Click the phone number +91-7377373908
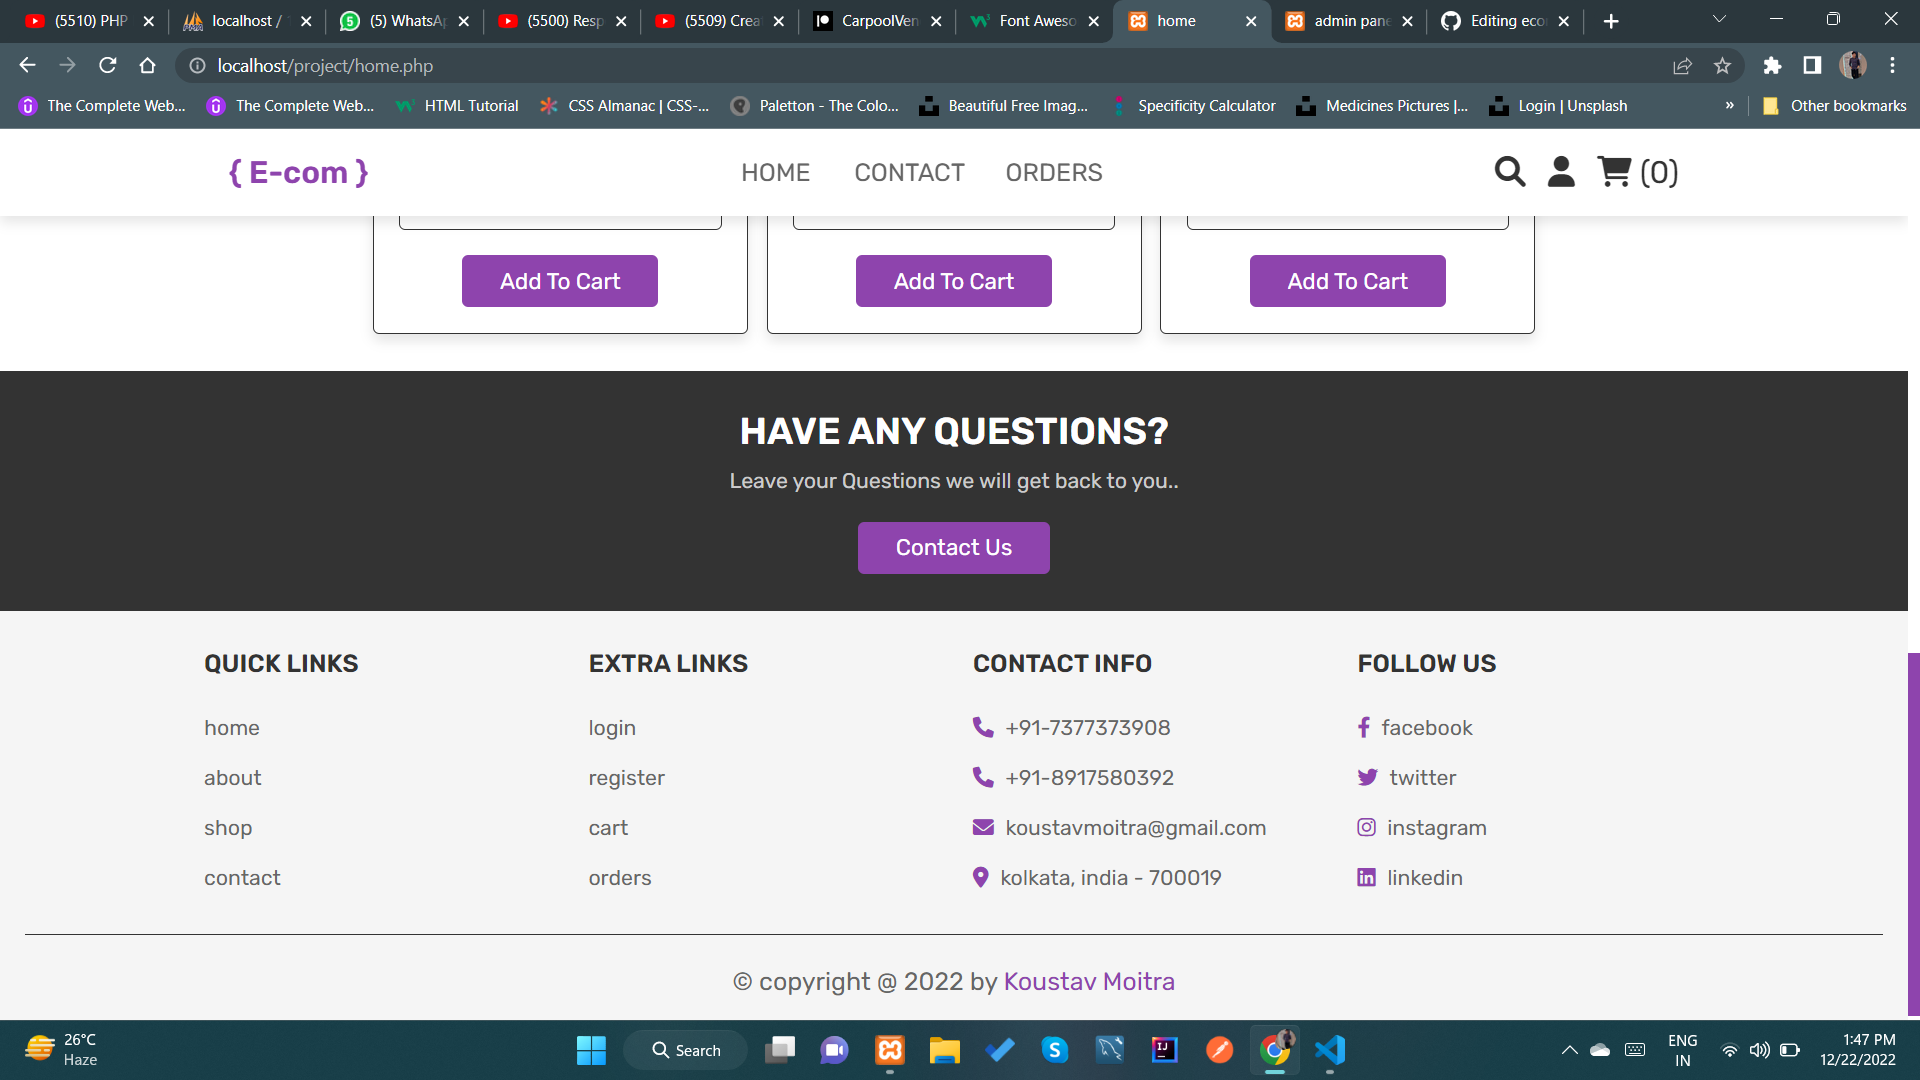 (1071, 728)
